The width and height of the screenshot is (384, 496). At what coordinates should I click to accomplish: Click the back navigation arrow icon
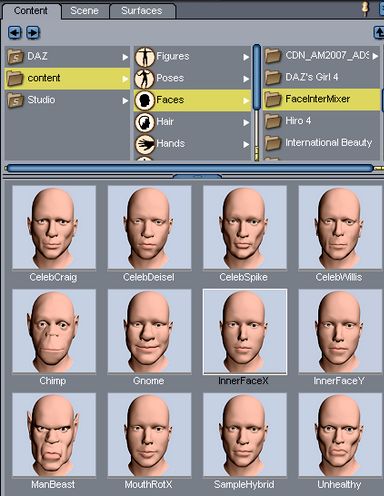click(15, 33)
